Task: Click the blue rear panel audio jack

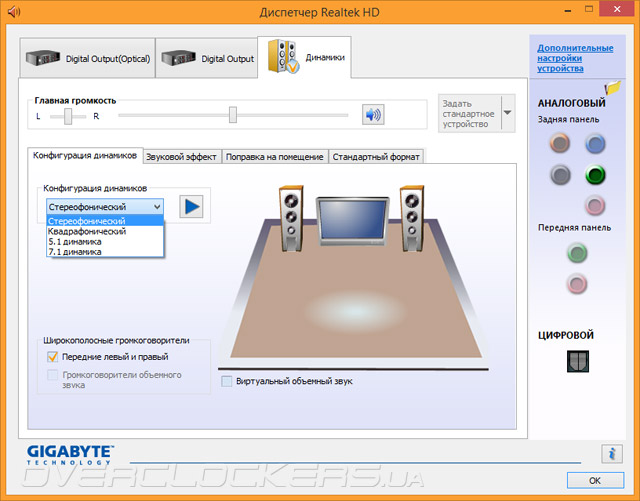Action: point(595,143)
